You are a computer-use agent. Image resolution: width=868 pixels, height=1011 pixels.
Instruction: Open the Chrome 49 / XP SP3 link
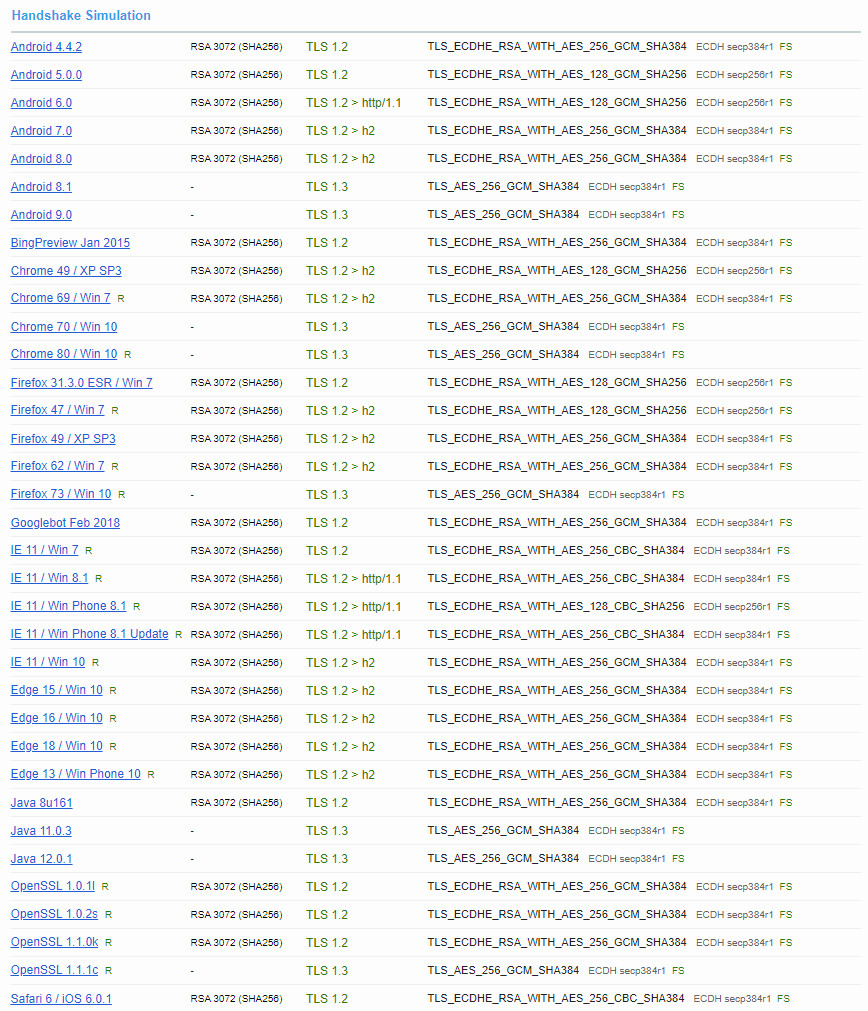click(66, 271)
